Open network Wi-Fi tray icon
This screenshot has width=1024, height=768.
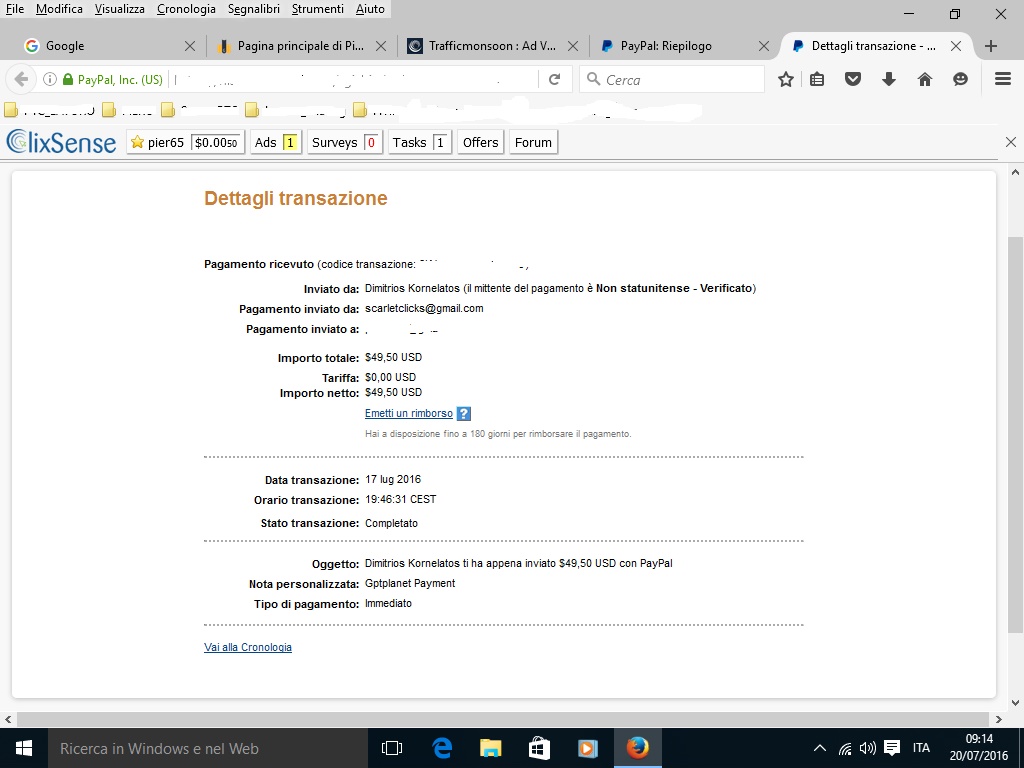pos(845,748)
